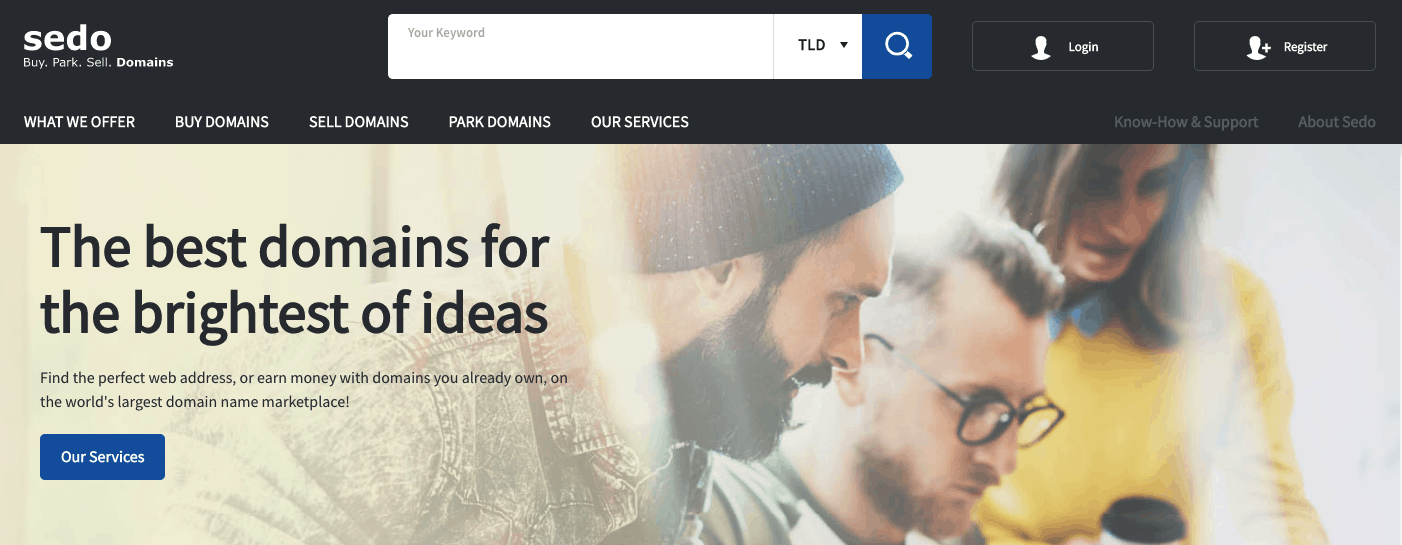This screenshot has width=1402, height=545.
Task: Focus the Your Keyword search field
Action: (x=580, y=46)
